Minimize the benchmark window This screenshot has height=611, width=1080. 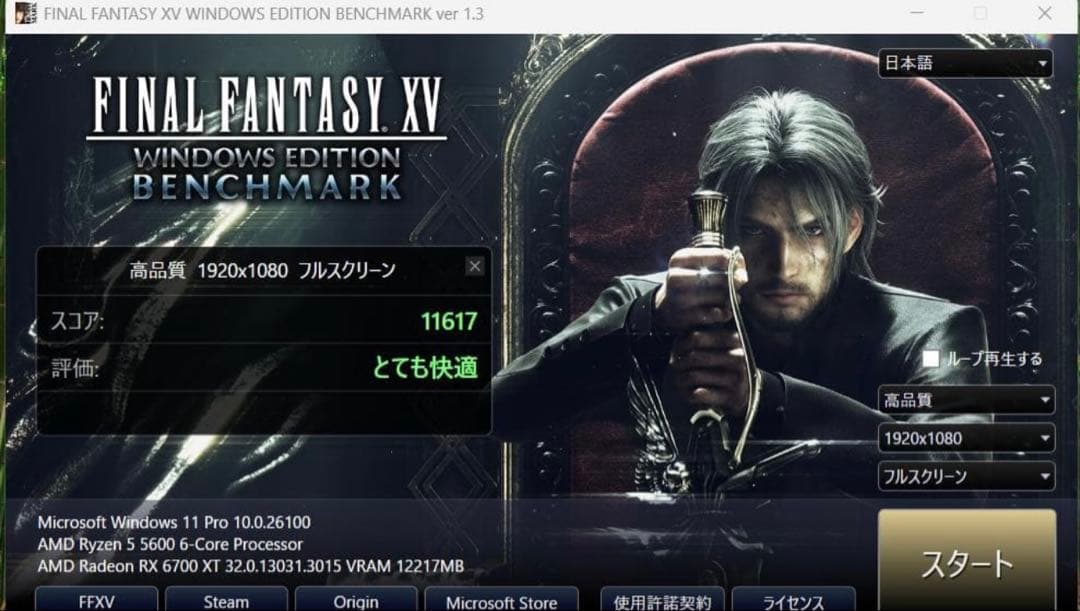(x=917, y=13)
